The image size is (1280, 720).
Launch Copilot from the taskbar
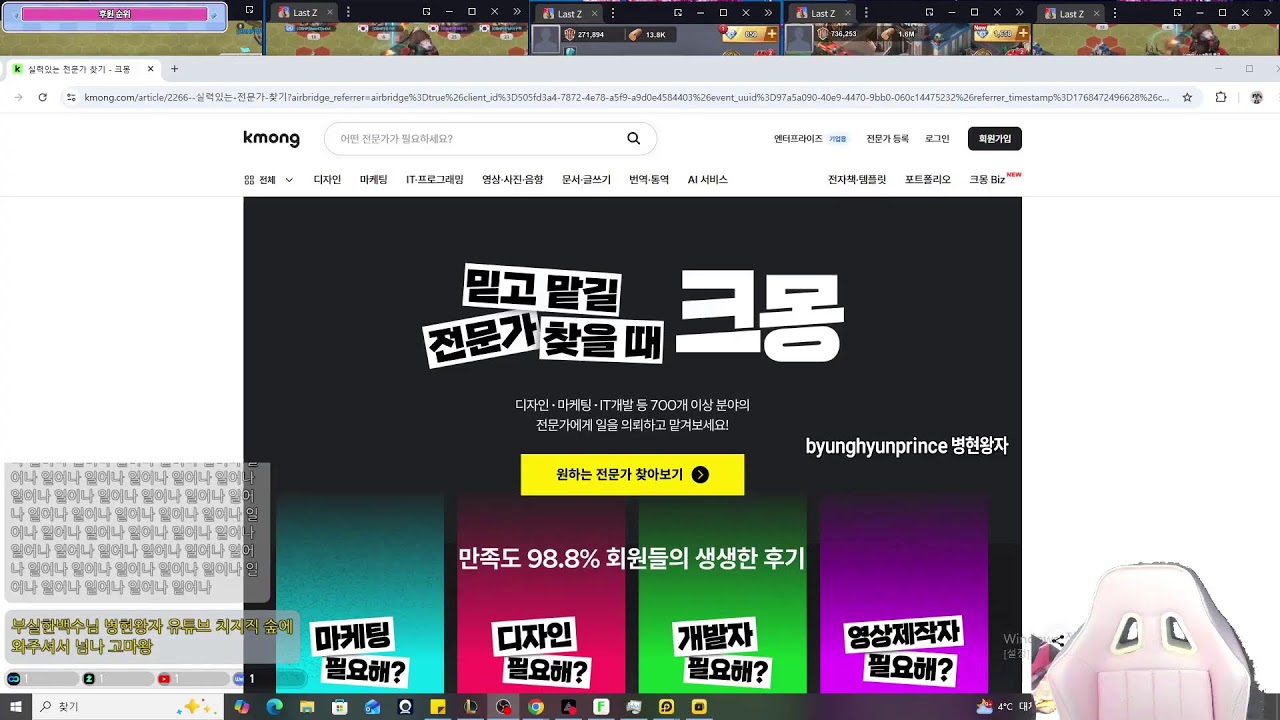(241, 707)
